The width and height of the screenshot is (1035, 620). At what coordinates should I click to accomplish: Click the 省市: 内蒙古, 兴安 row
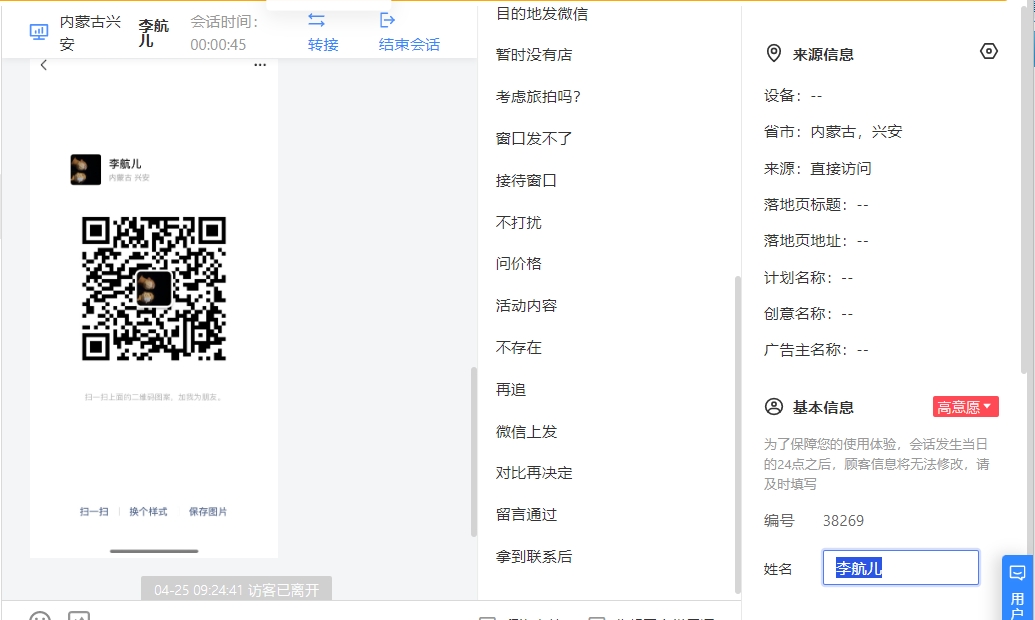833,132
